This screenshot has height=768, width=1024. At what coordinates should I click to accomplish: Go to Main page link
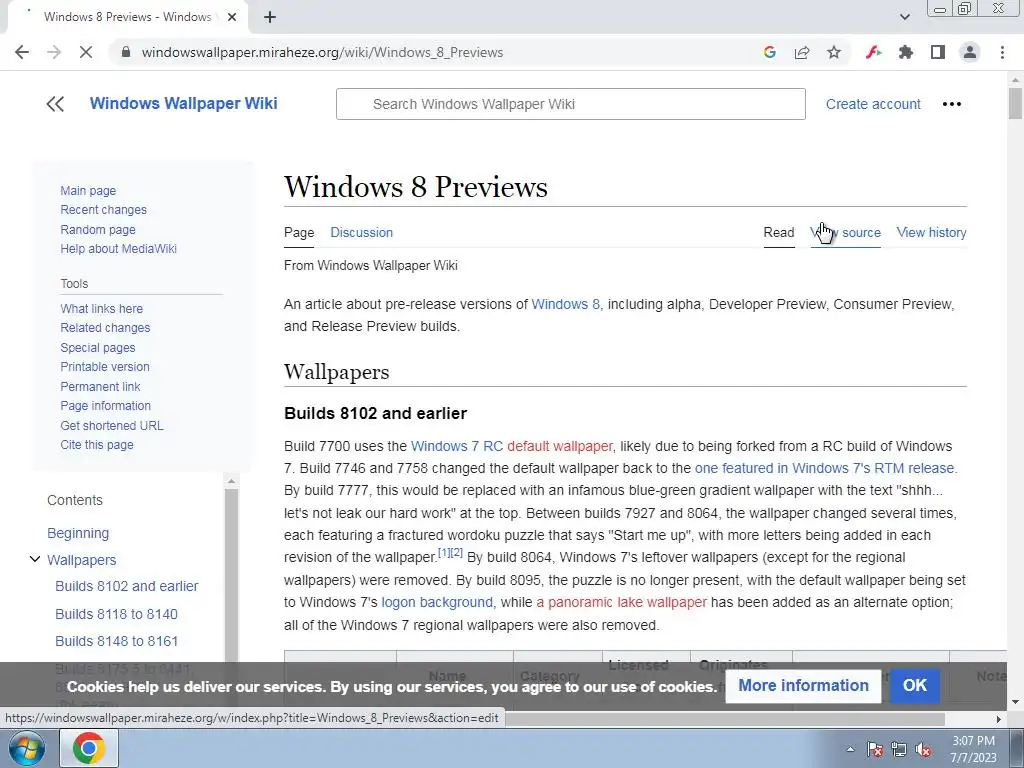click(x=88, y=191)
